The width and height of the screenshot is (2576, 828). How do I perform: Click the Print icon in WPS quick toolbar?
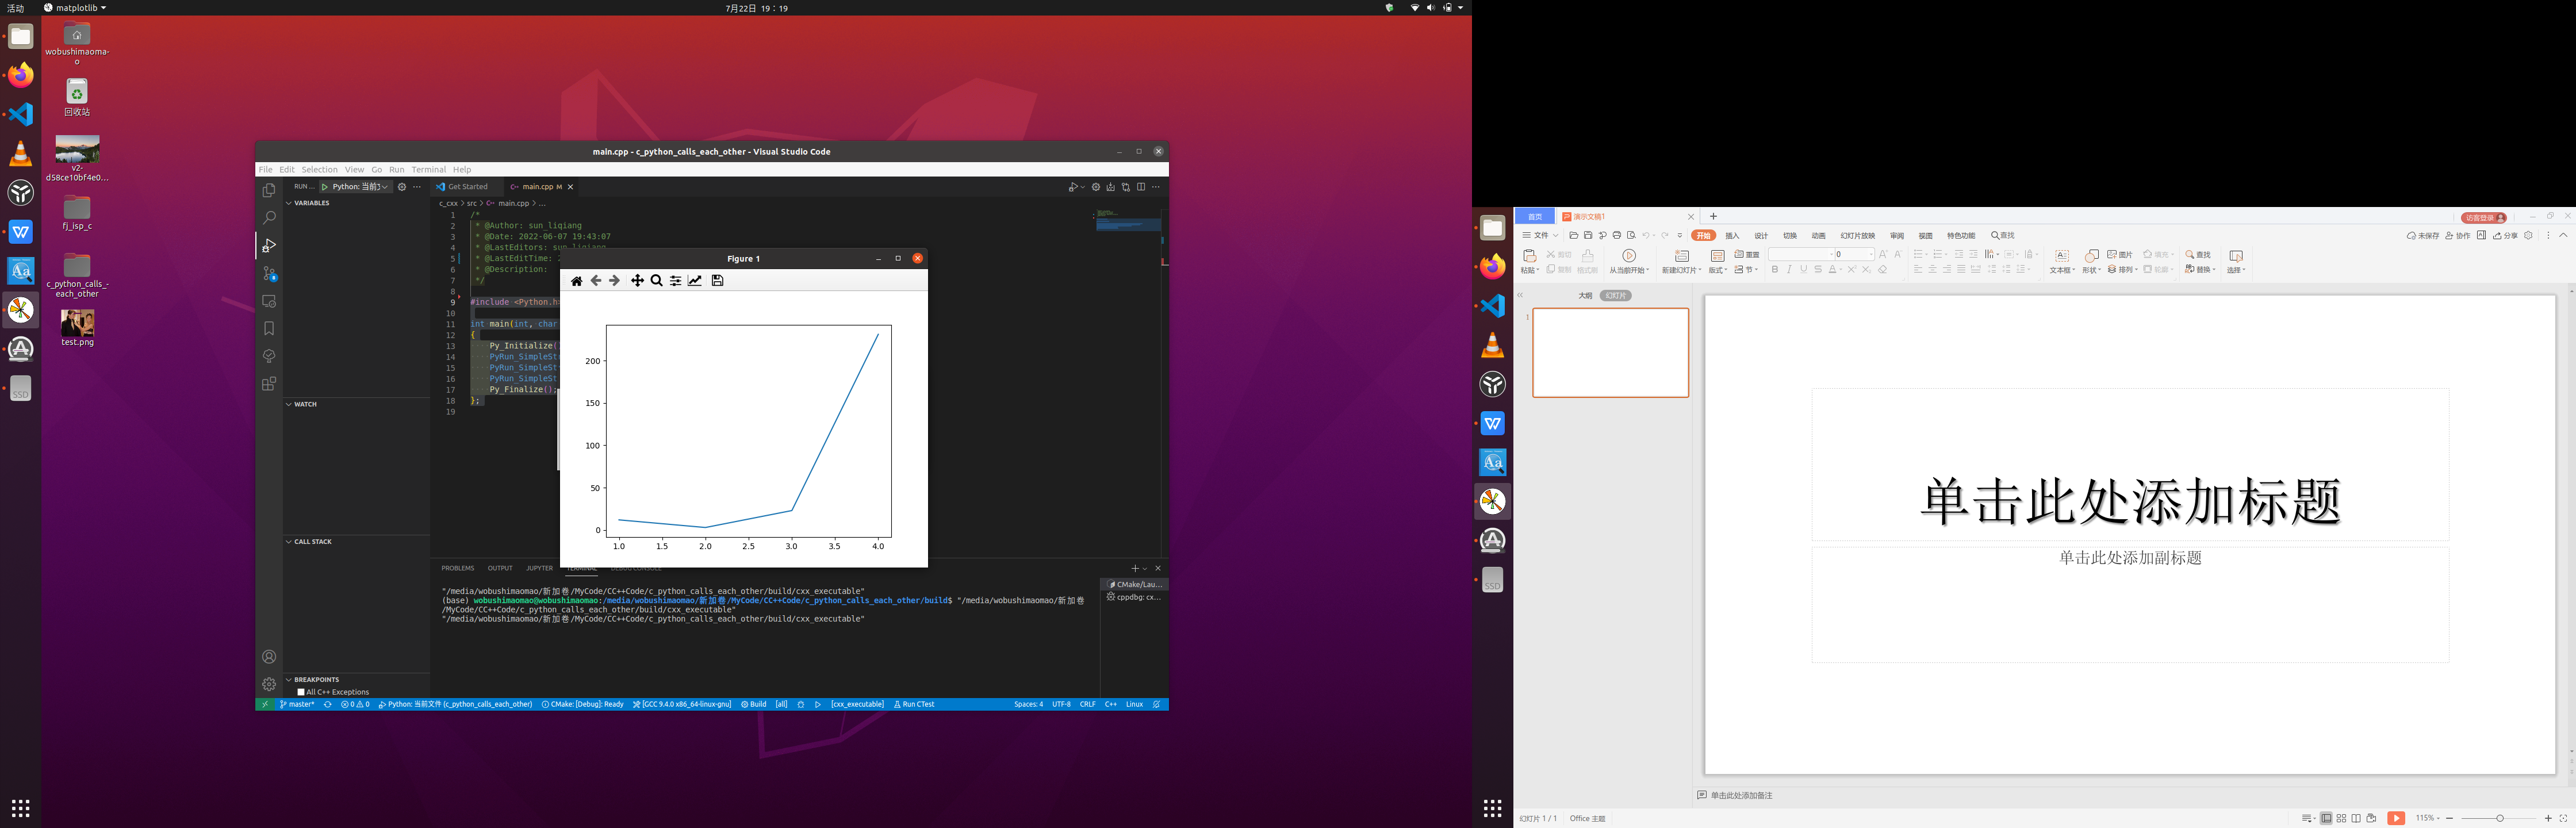pos(1617,236)
